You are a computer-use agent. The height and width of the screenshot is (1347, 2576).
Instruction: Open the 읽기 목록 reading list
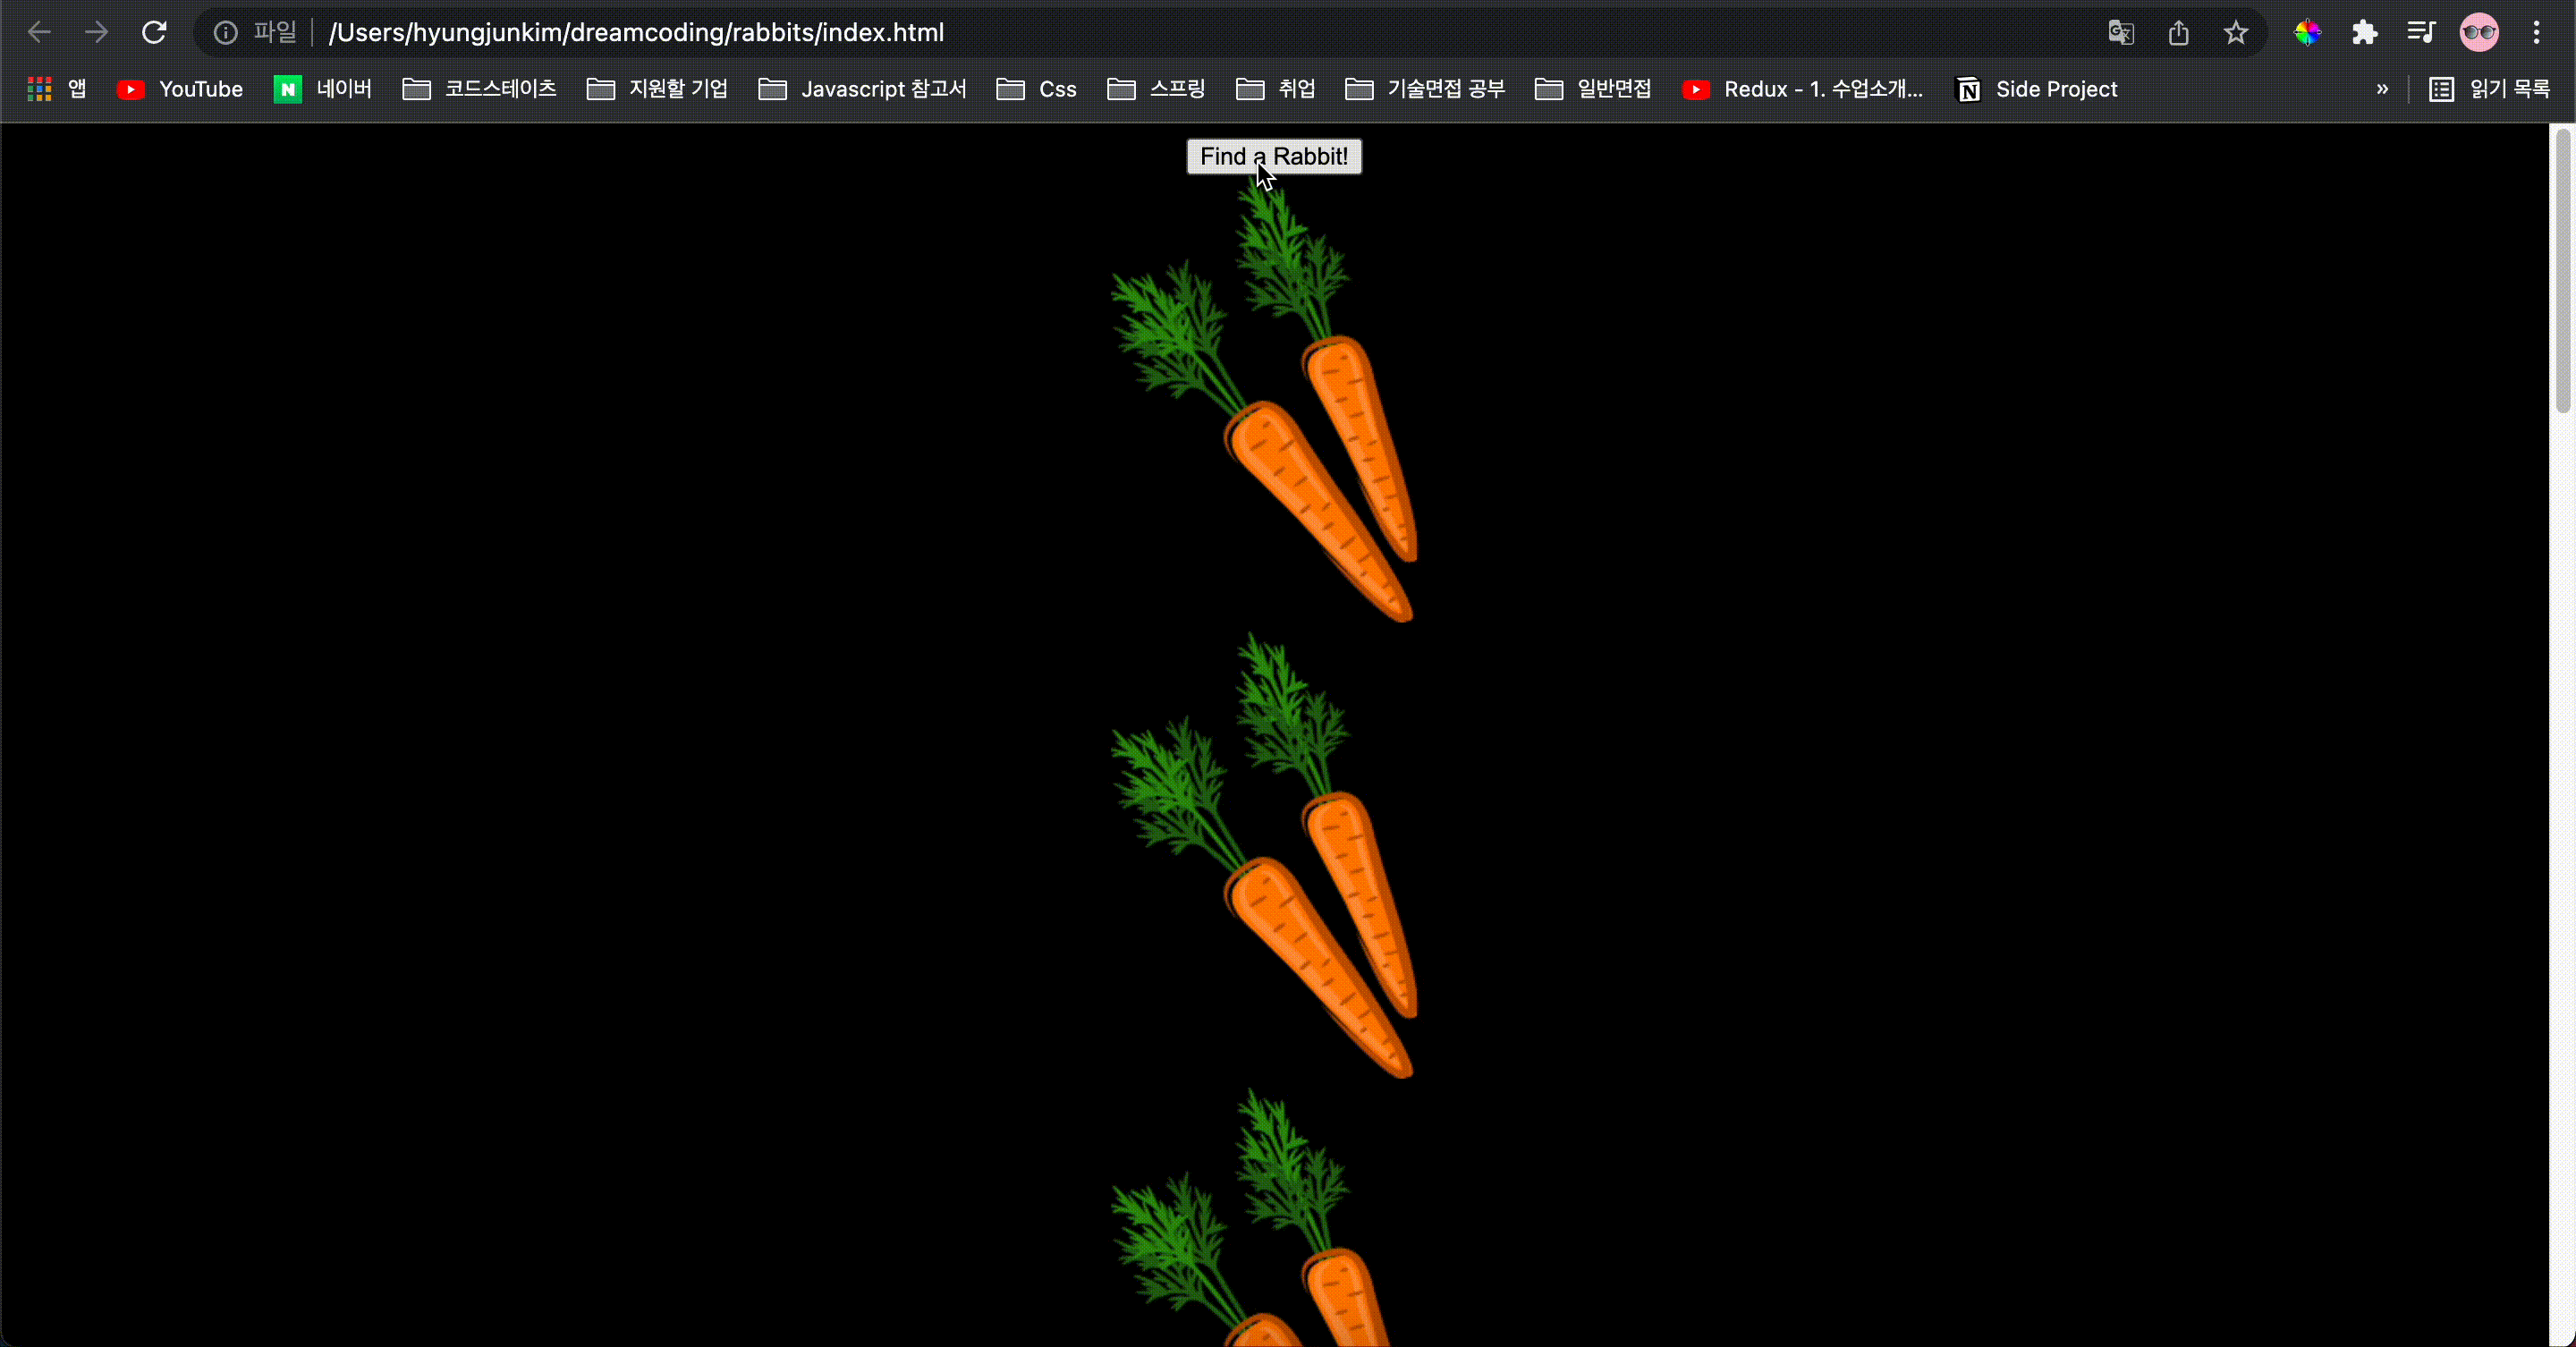point(2490,89)
